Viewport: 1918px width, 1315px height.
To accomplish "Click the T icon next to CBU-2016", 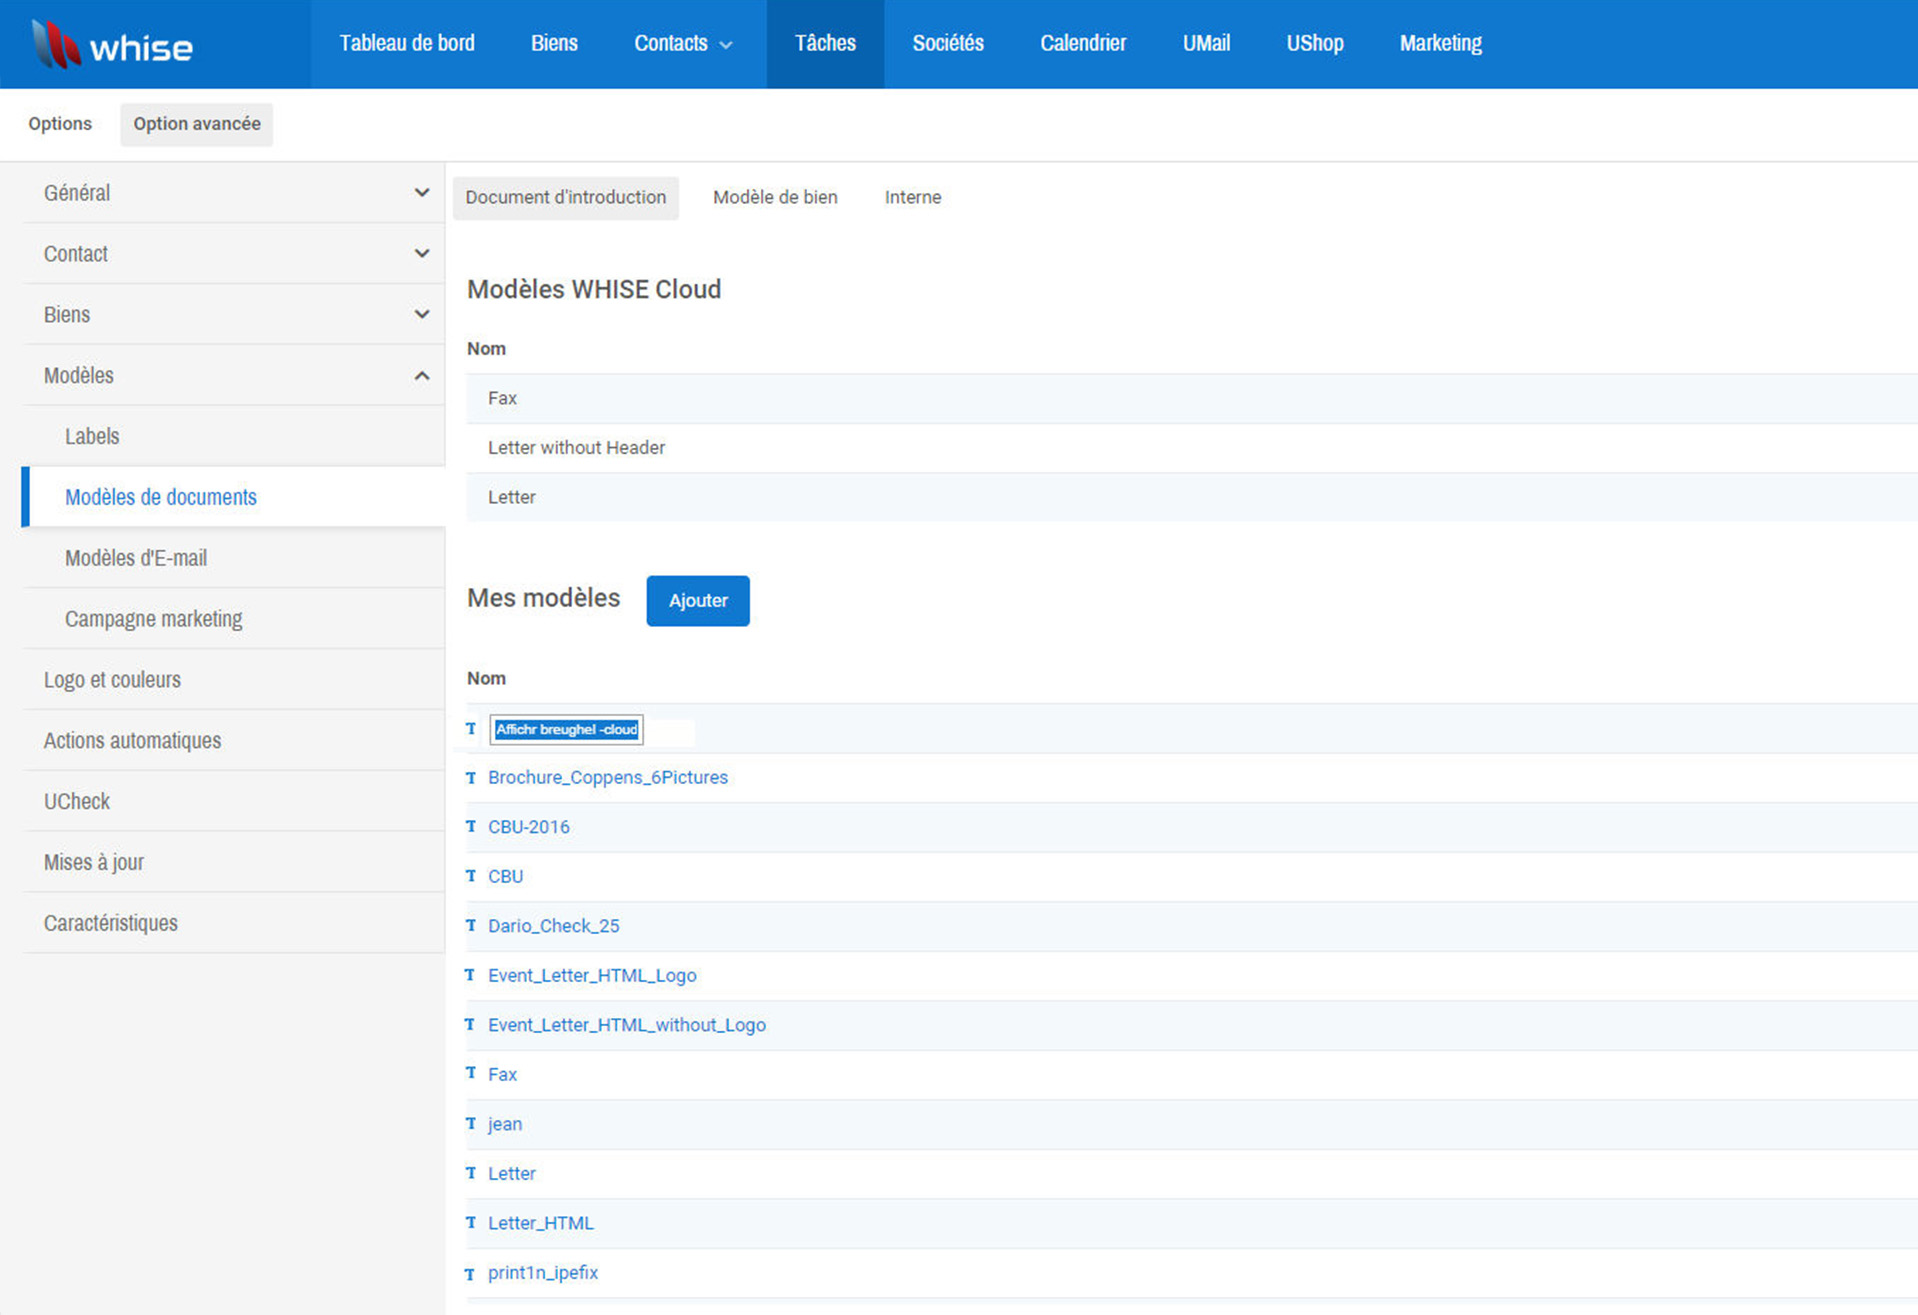I will click(471, 827).
